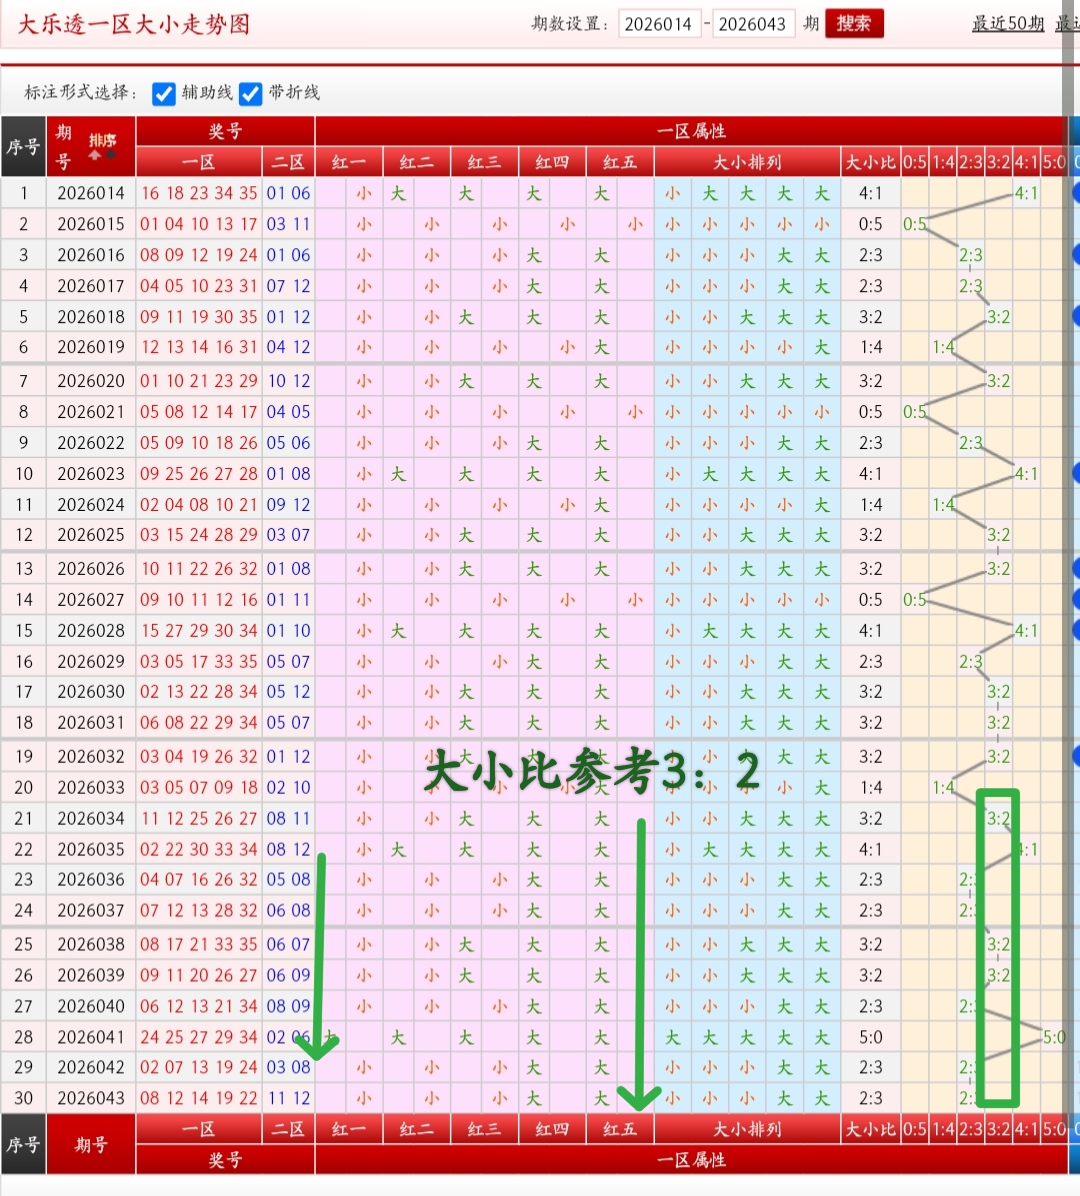Click the end period field showing 2026043
Viewport: 1080px width, 1196px height.
[754, 23]
